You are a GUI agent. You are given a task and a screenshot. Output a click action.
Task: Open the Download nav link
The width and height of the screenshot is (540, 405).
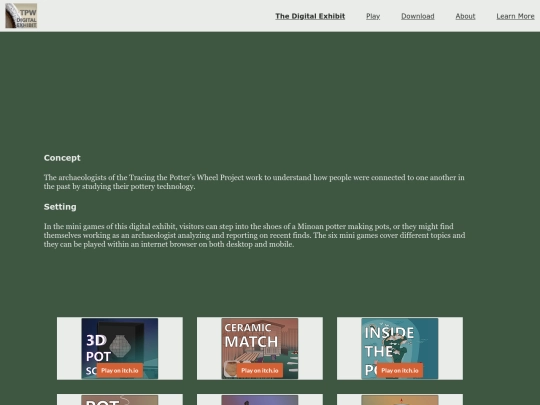point(418,16)
